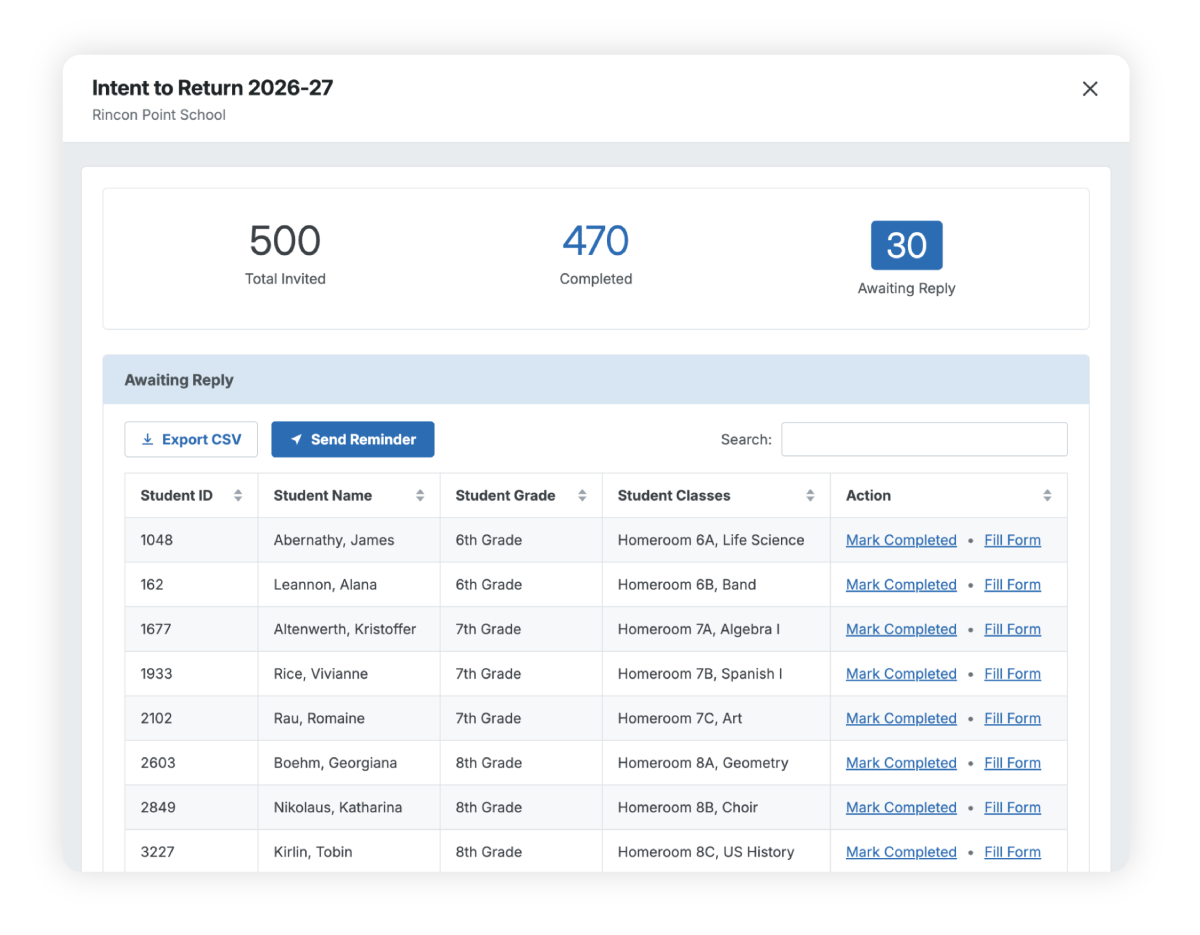
Task: Click name cell Rau, Romaine
Action: tap(349, 718)
